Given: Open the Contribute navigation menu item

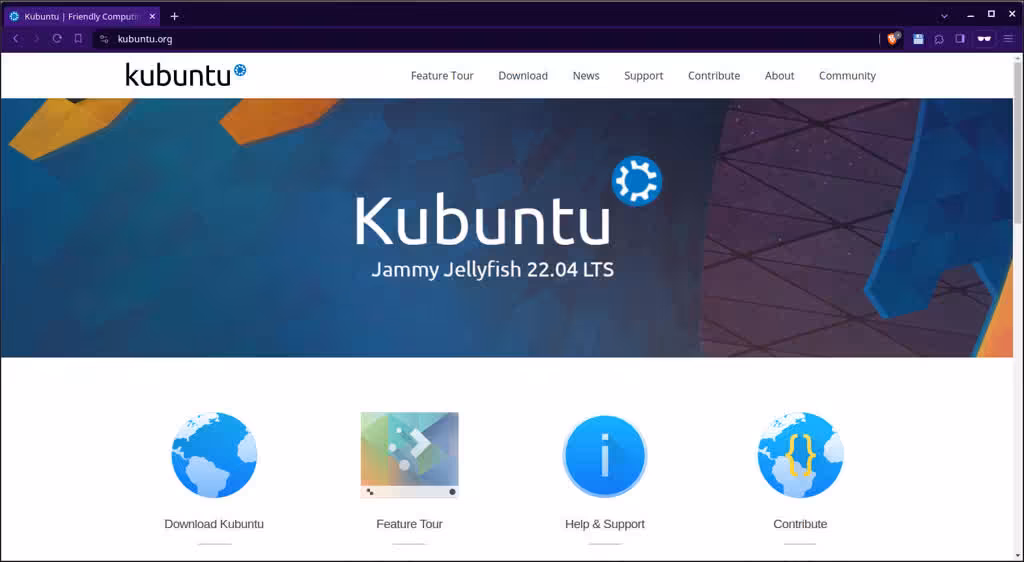Looking at the screenshot, I should coord(714,76).
